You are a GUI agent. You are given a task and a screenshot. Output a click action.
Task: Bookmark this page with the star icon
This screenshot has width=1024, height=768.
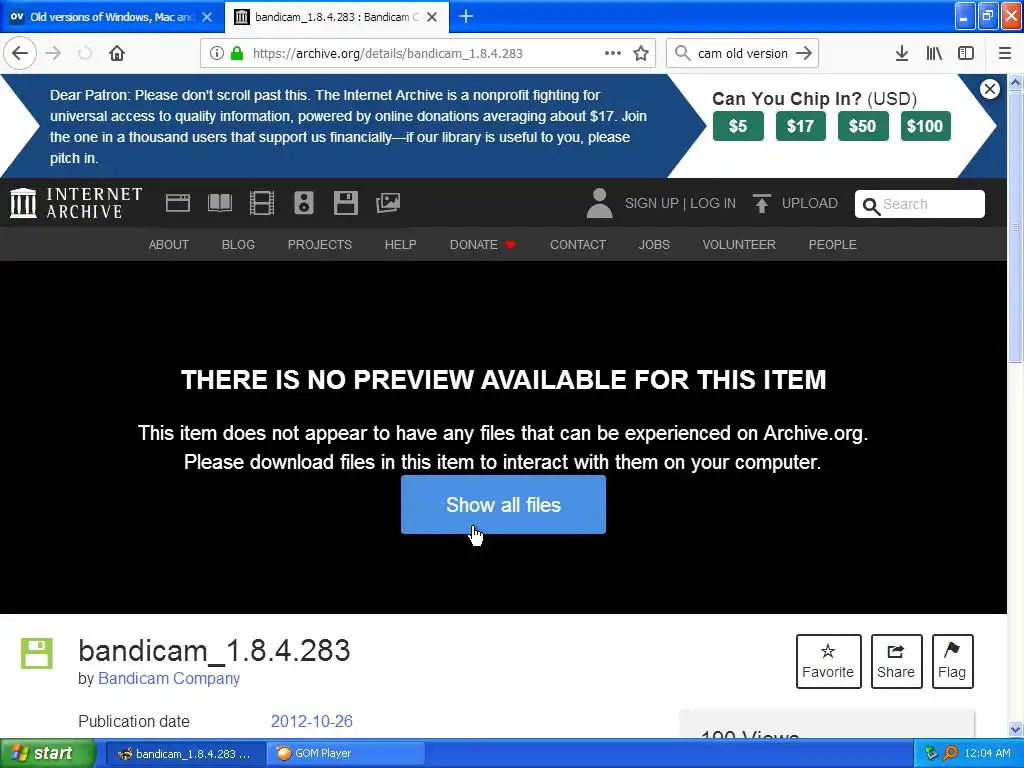click(641, 54)
